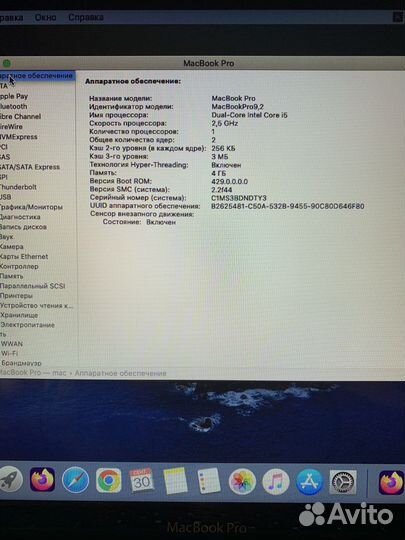The width and height of the screenshot is (405, 540).
Task: Open Launchpad from the Dock
Action: point(10,480)
